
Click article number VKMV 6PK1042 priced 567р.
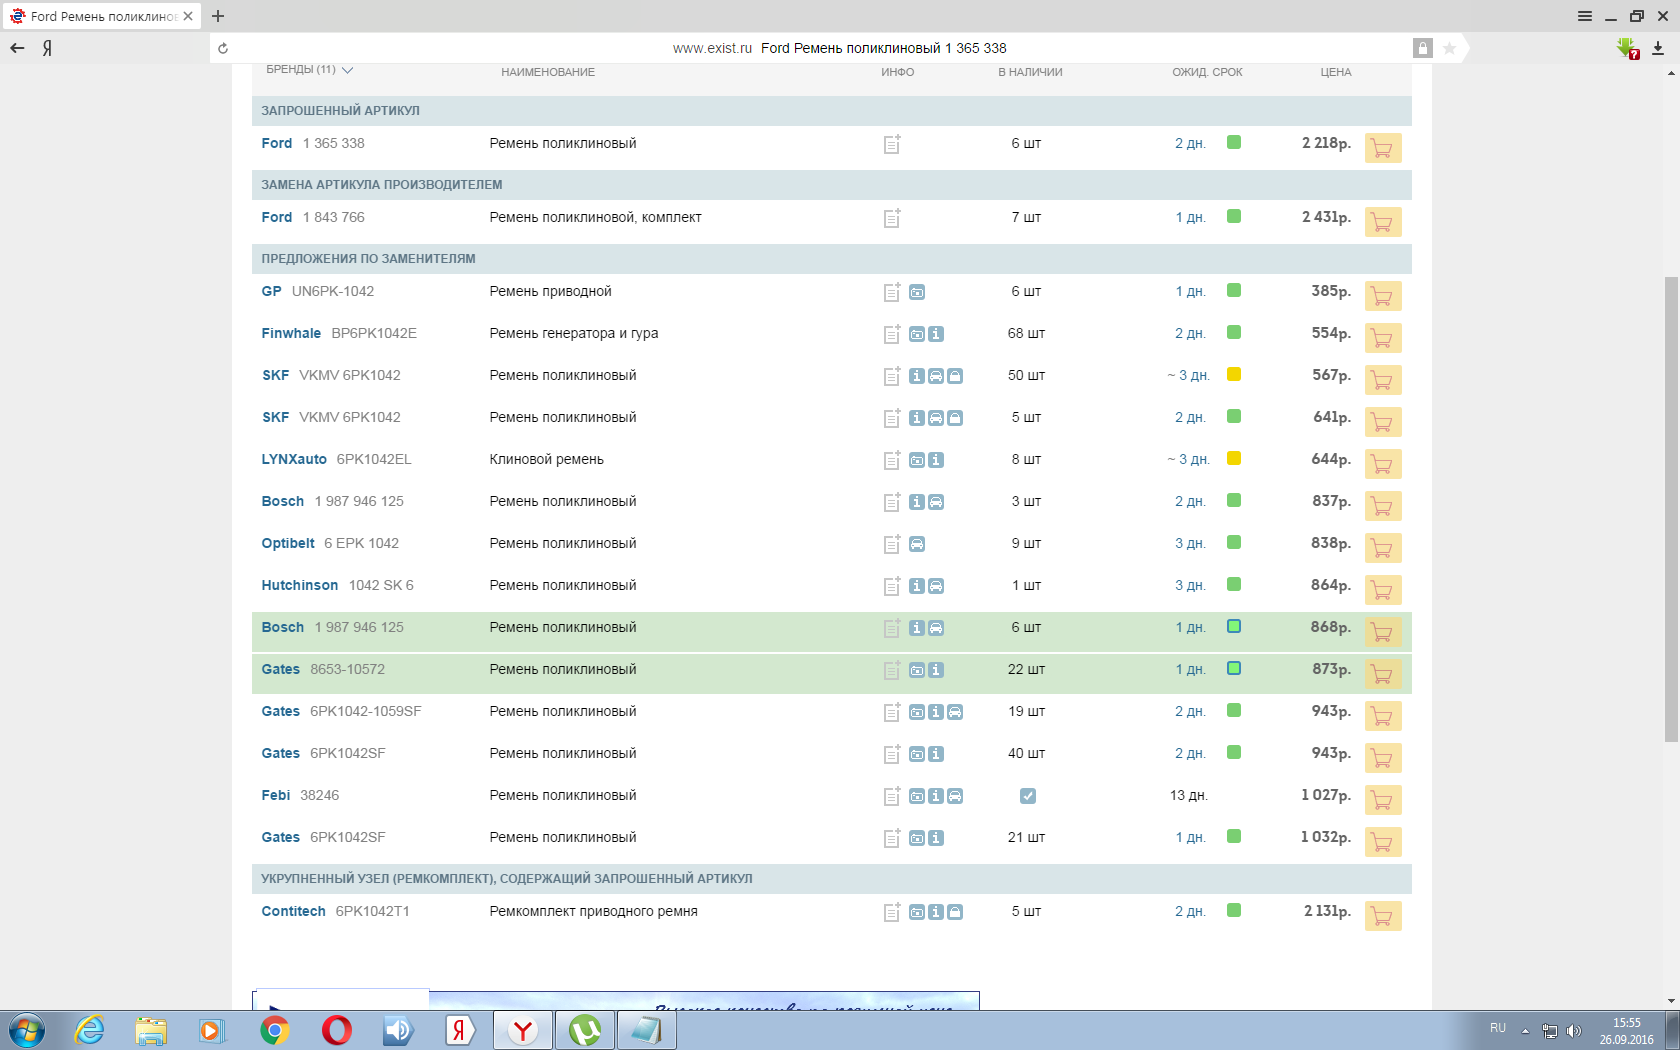click(x=350, y=375)
